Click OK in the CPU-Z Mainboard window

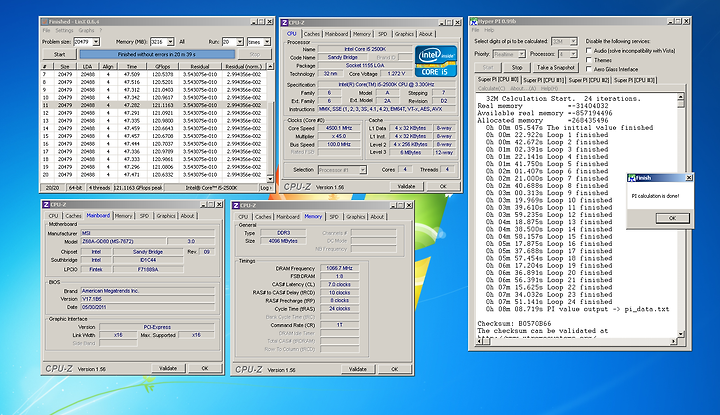tap(205, 368)
